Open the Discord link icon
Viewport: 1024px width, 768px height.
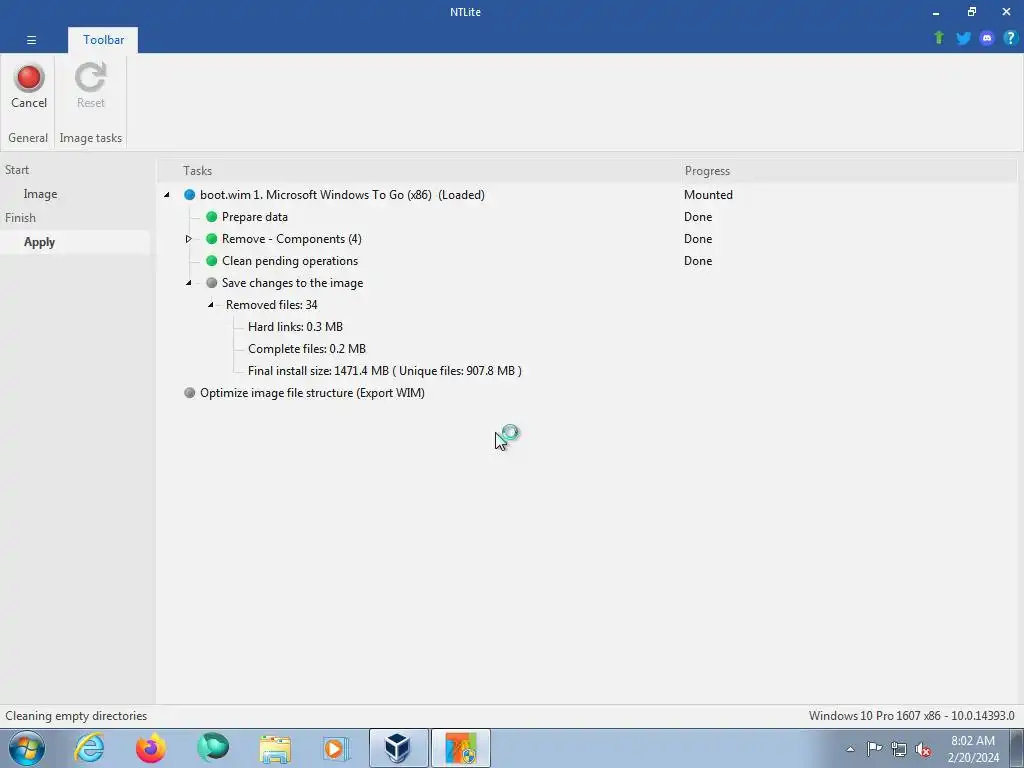click(987, 38)
